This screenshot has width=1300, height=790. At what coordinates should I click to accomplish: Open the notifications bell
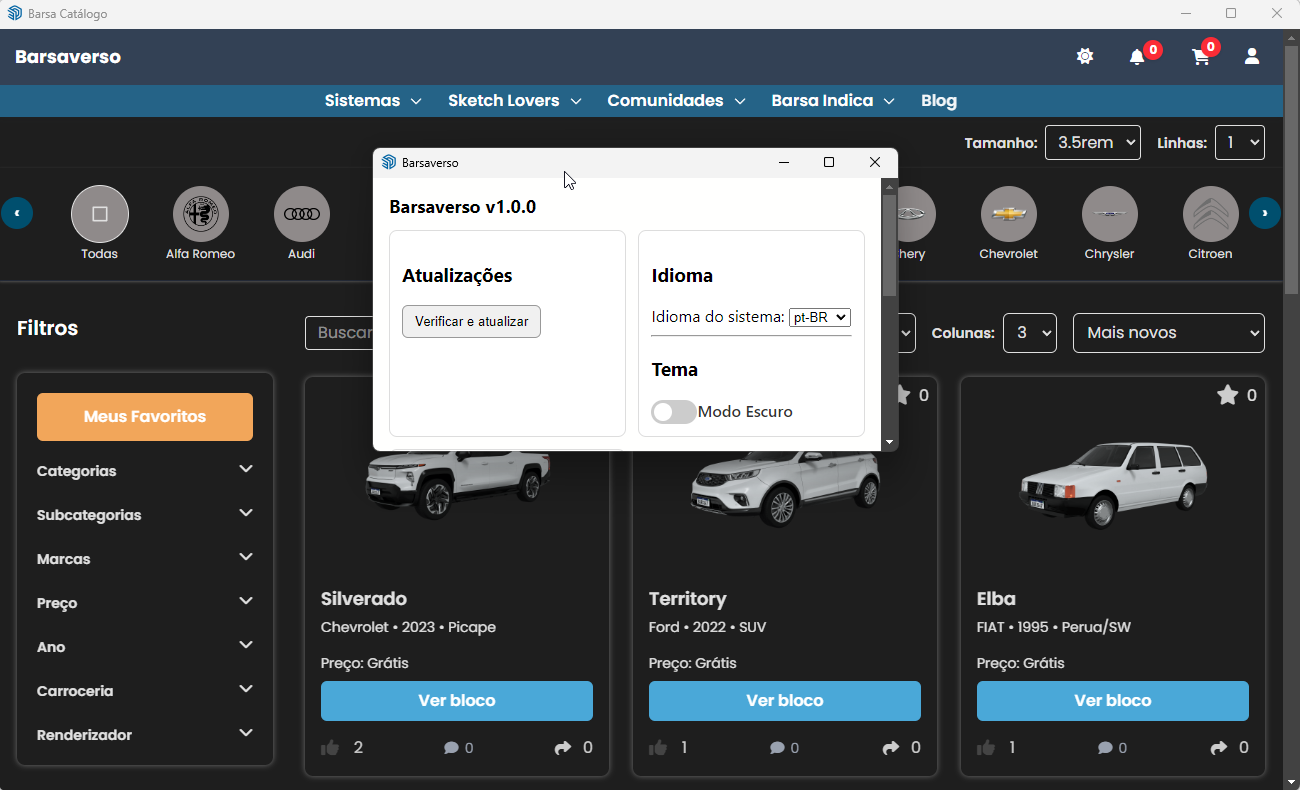pyautogui.click(x=1137, y=57)
